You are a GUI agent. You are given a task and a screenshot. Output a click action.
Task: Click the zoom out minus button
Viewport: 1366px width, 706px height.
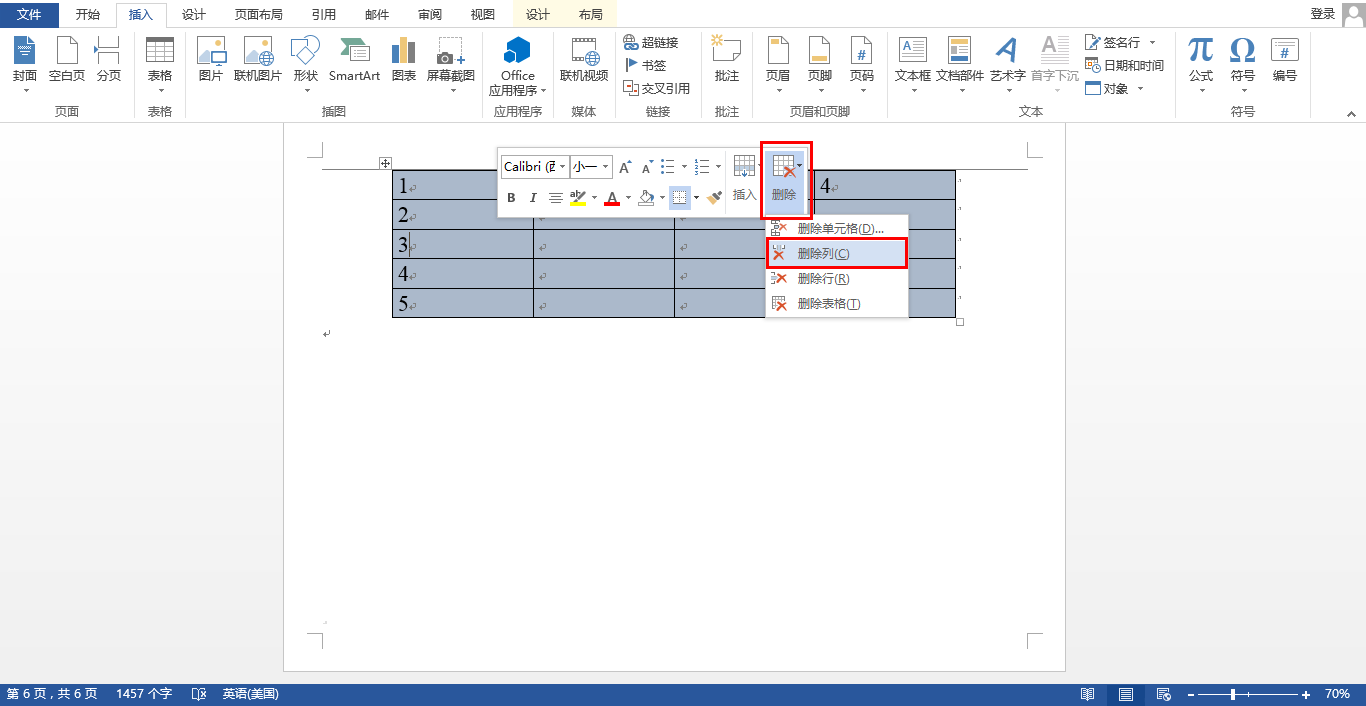coord(1190,694)
